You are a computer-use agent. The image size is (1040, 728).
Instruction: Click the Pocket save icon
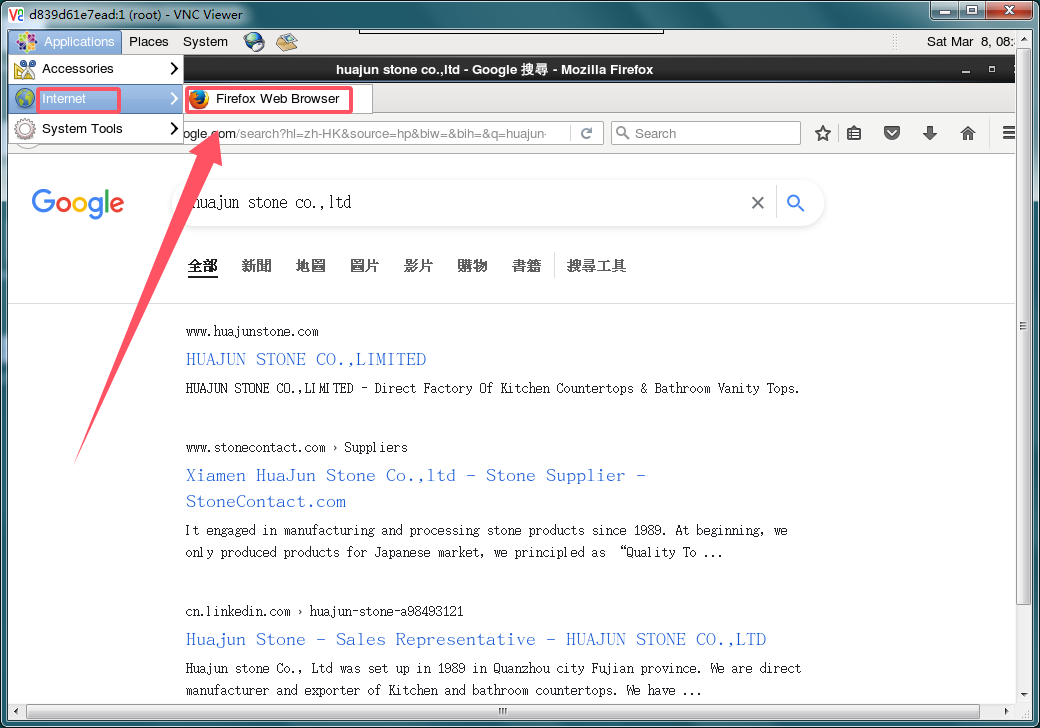(892, 133)
